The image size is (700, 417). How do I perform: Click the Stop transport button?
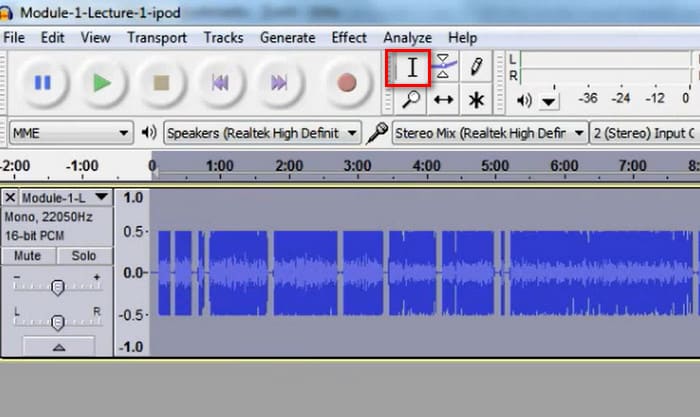(161, 83)
